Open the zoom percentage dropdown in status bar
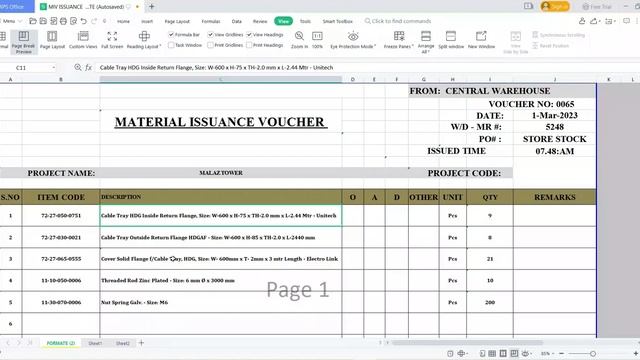The image size is (640, 360). [x=547, y=353]
